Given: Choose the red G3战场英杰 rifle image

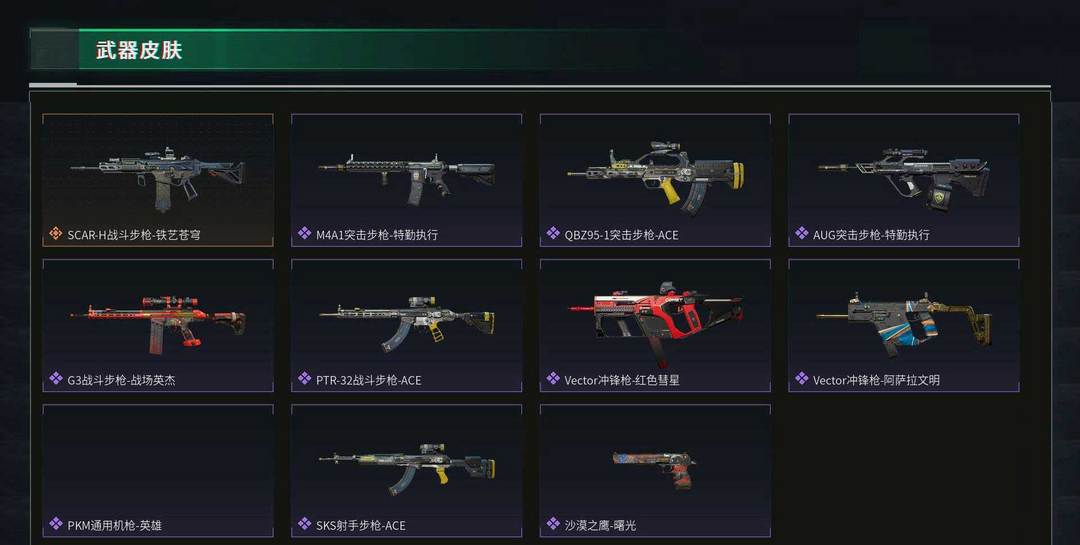Looking at the screenshot, I should point(158,324).
